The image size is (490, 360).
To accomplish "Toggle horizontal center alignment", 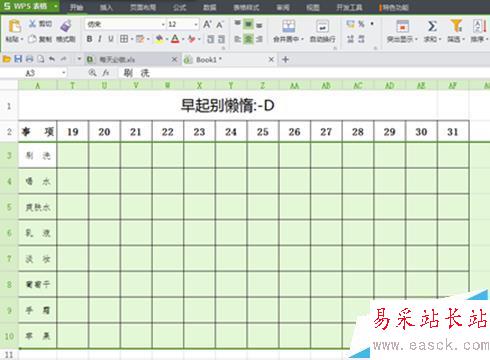I will tap(248, 39).
